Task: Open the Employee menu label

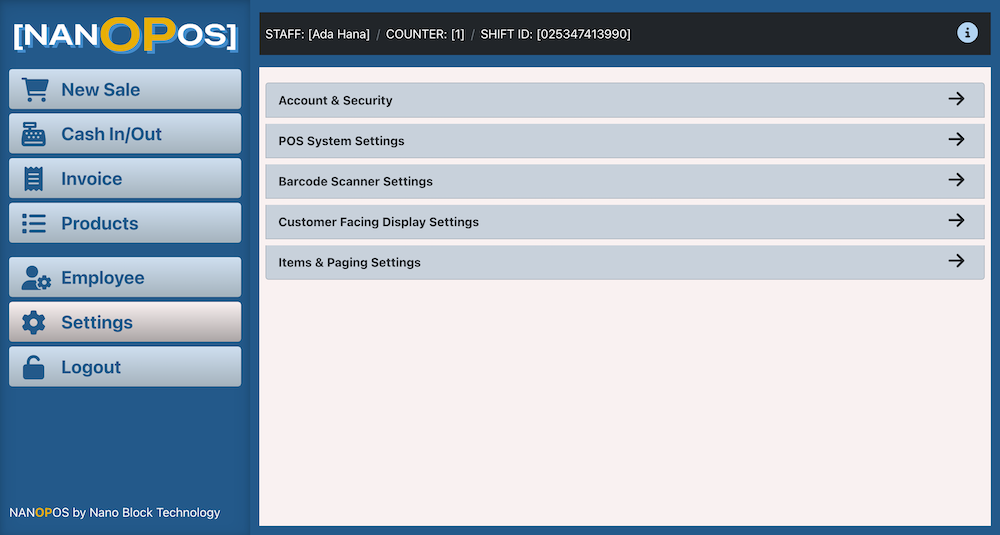Action: point(103,278)
